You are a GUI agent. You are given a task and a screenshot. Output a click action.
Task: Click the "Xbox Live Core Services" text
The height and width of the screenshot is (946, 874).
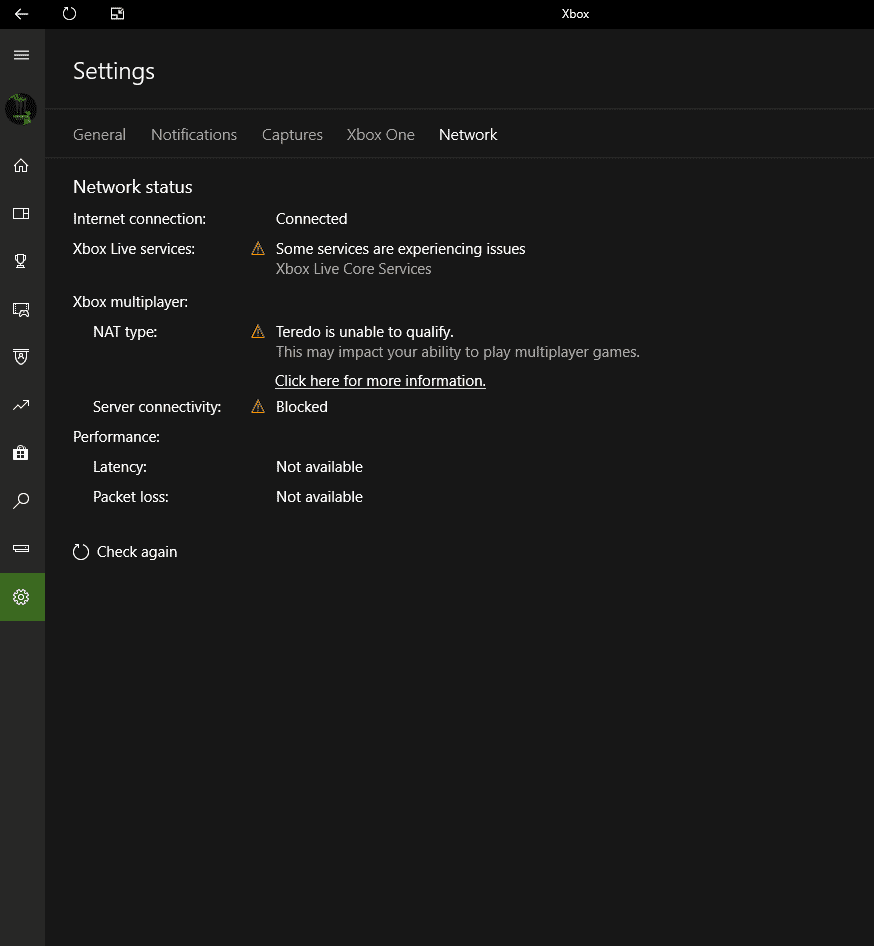[x=353, y=268]
